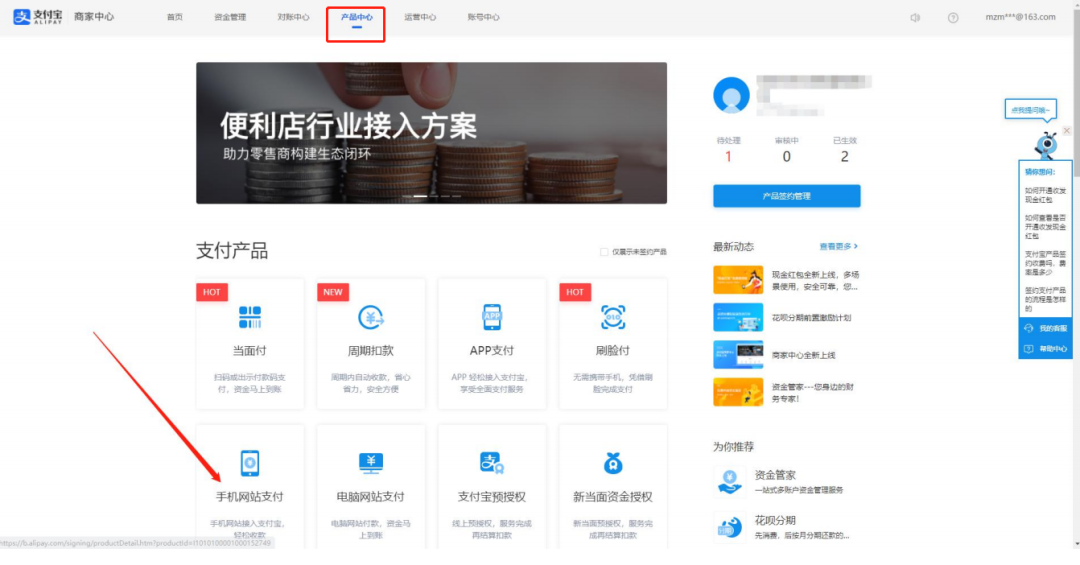Click the APP支付 phone icon
Image resolution: width=1080 pixels, height=565 pixels.
[492, 318]
